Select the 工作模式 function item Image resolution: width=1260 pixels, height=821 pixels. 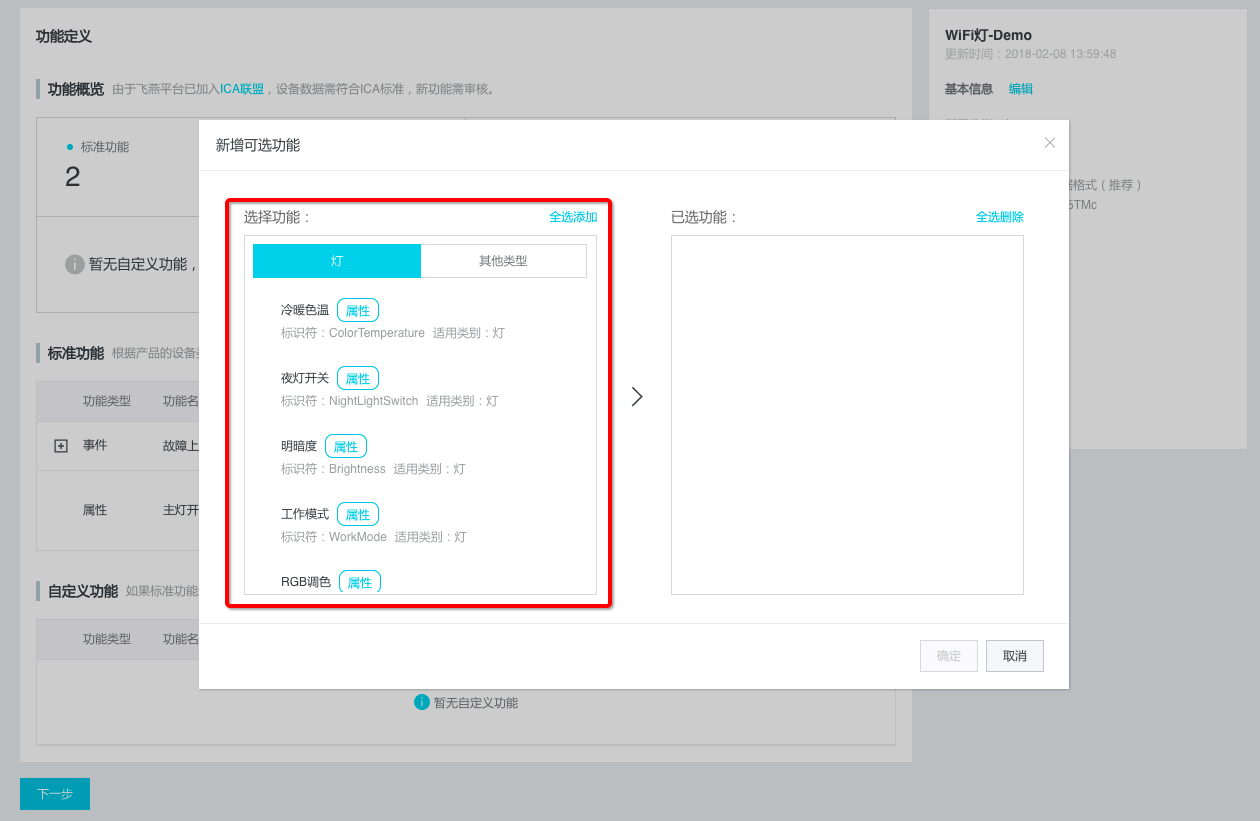point(305,514)
